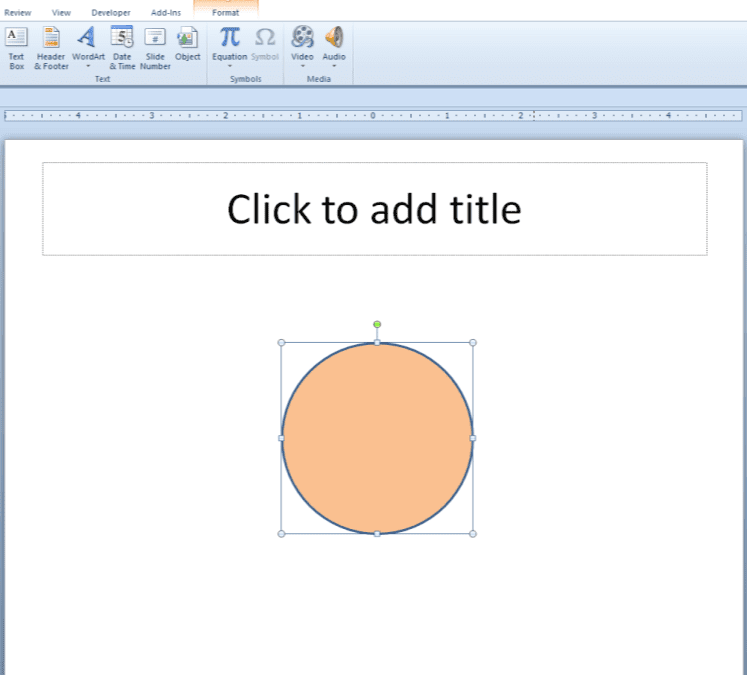Click the Video film reel icon
The width and height of the screenshot is (747, 675).
302,38
